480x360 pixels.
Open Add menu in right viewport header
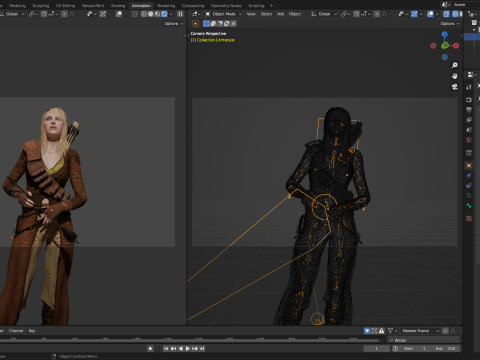[x=280, y=14]
